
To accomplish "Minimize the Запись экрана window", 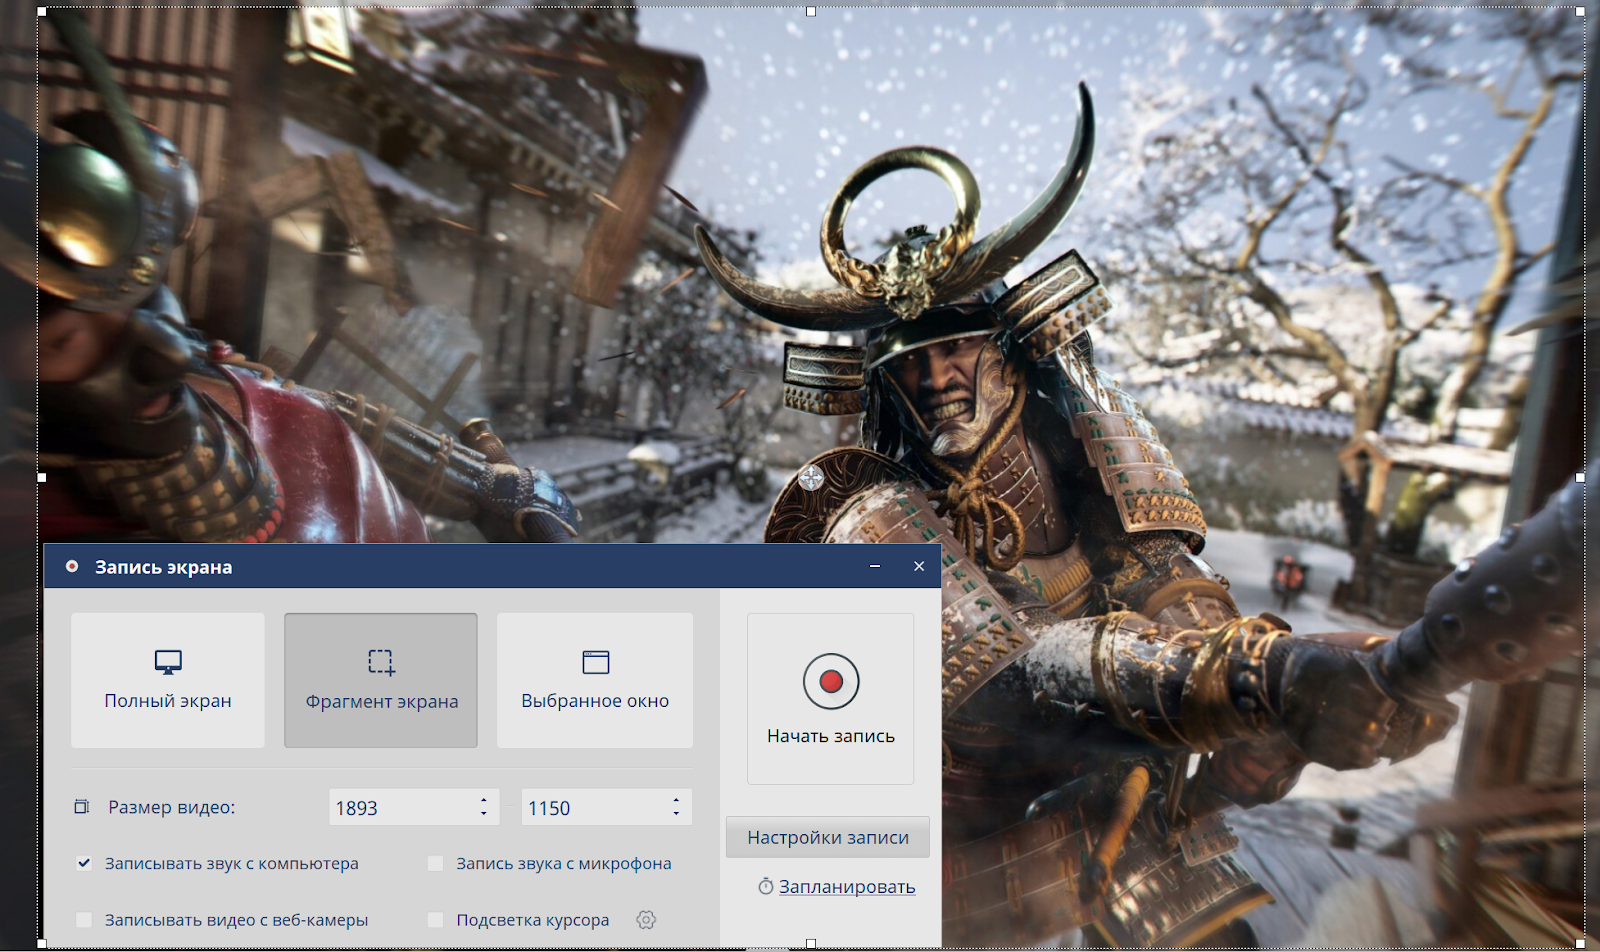I will [x=875, y=566].
